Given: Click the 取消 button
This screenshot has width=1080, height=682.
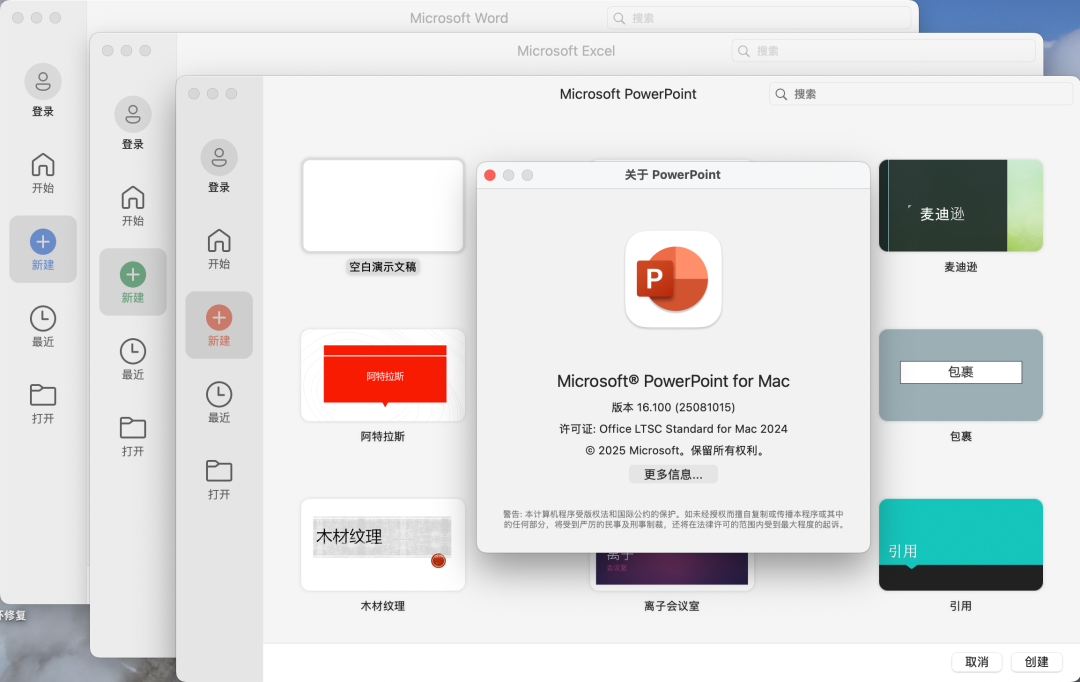Looking at the screenshot, I should (977, 662).
